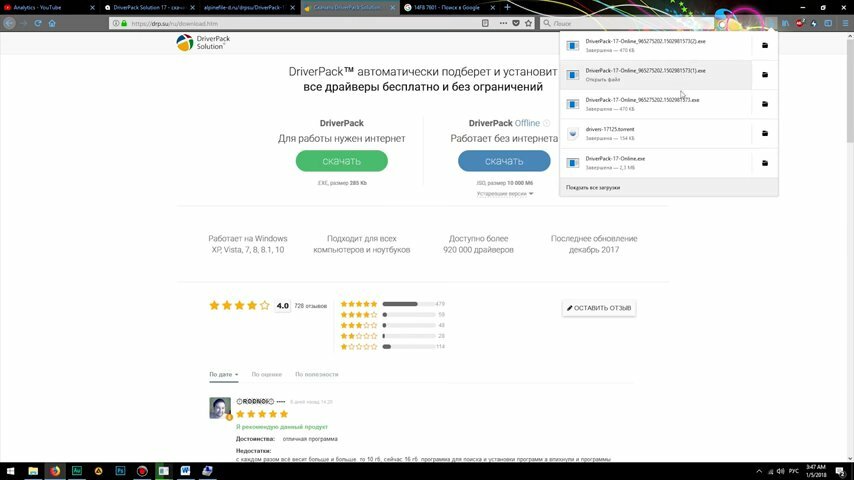The height and width of the screenshot is (480, 854).
Task: Open Adobe Audition from taskbar
Action: pyautogui.click(x=77, y=471)
